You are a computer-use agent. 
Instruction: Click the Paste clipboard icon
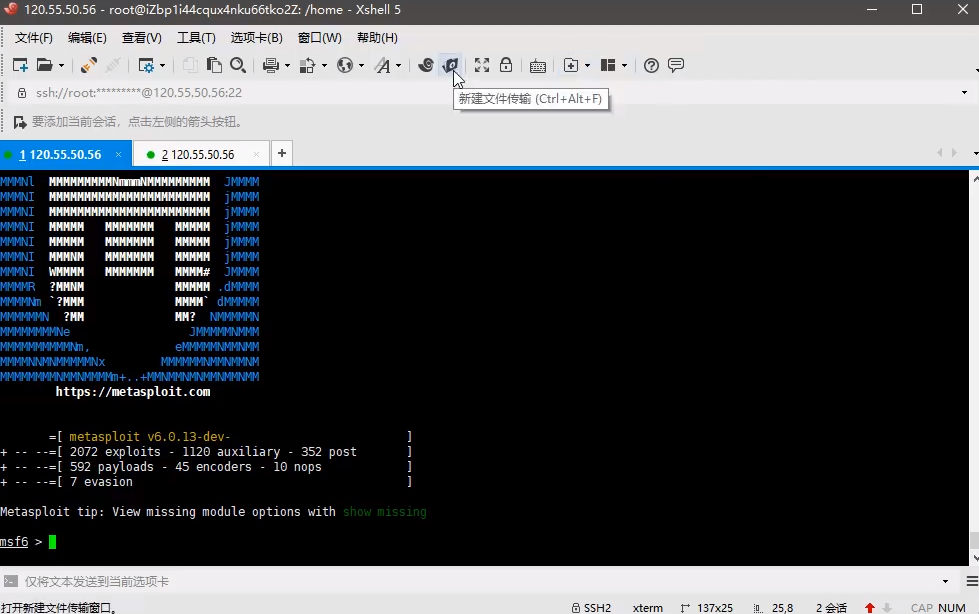pyautogui.click(x=214, y=65)
